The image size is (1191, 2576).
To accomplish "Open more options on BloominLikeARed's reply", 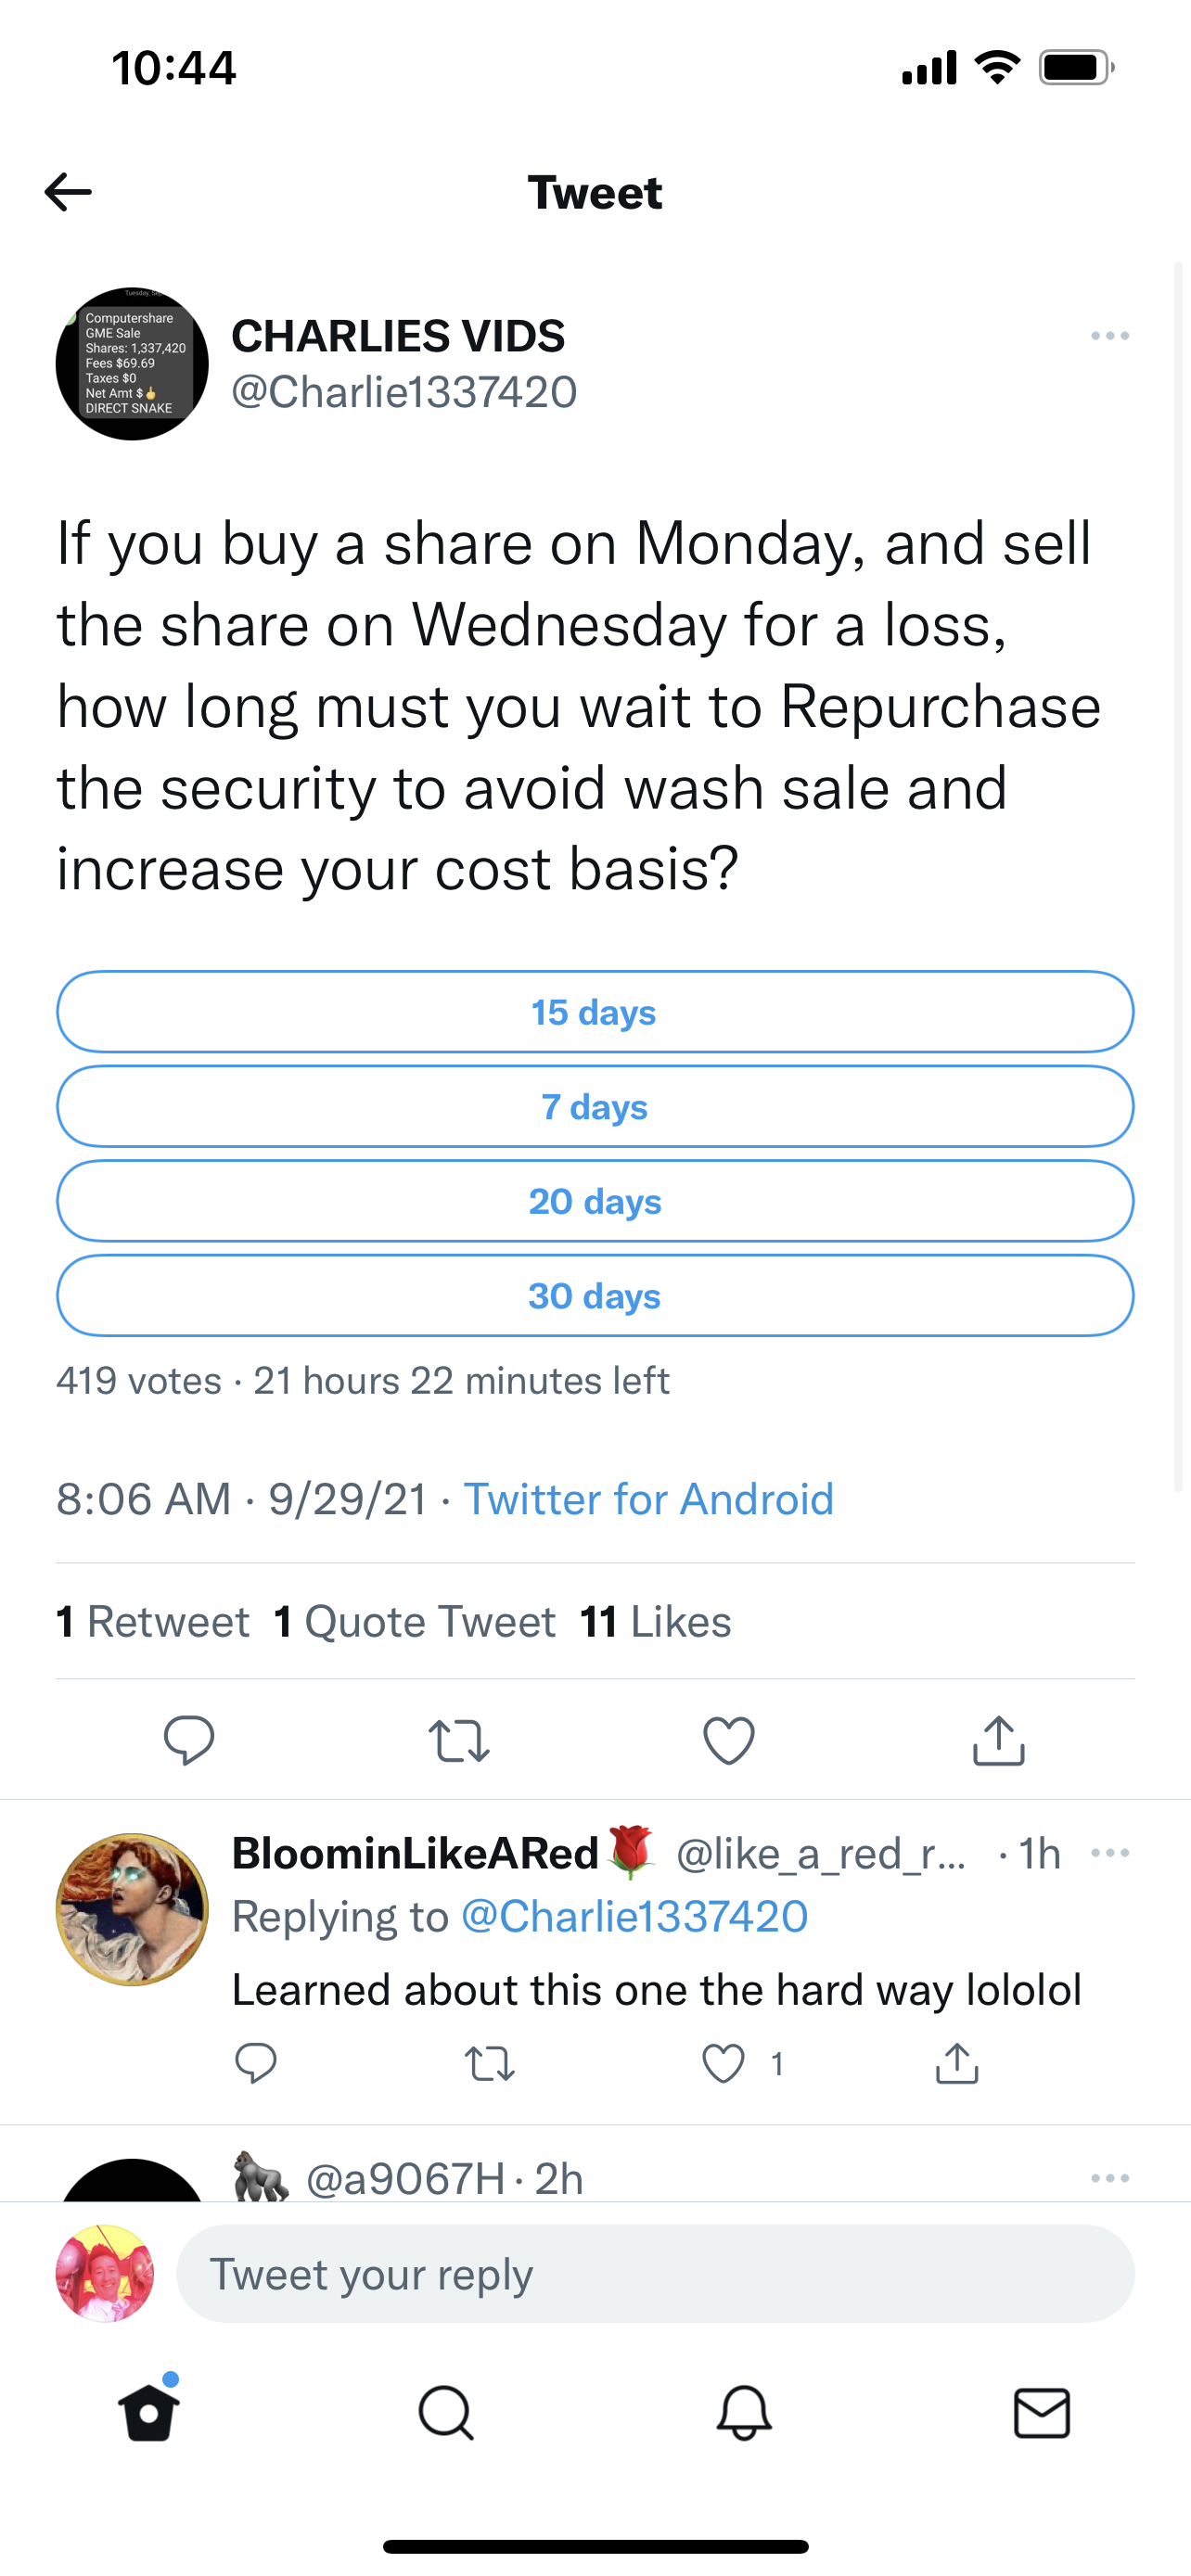I will point(1110,1853).
